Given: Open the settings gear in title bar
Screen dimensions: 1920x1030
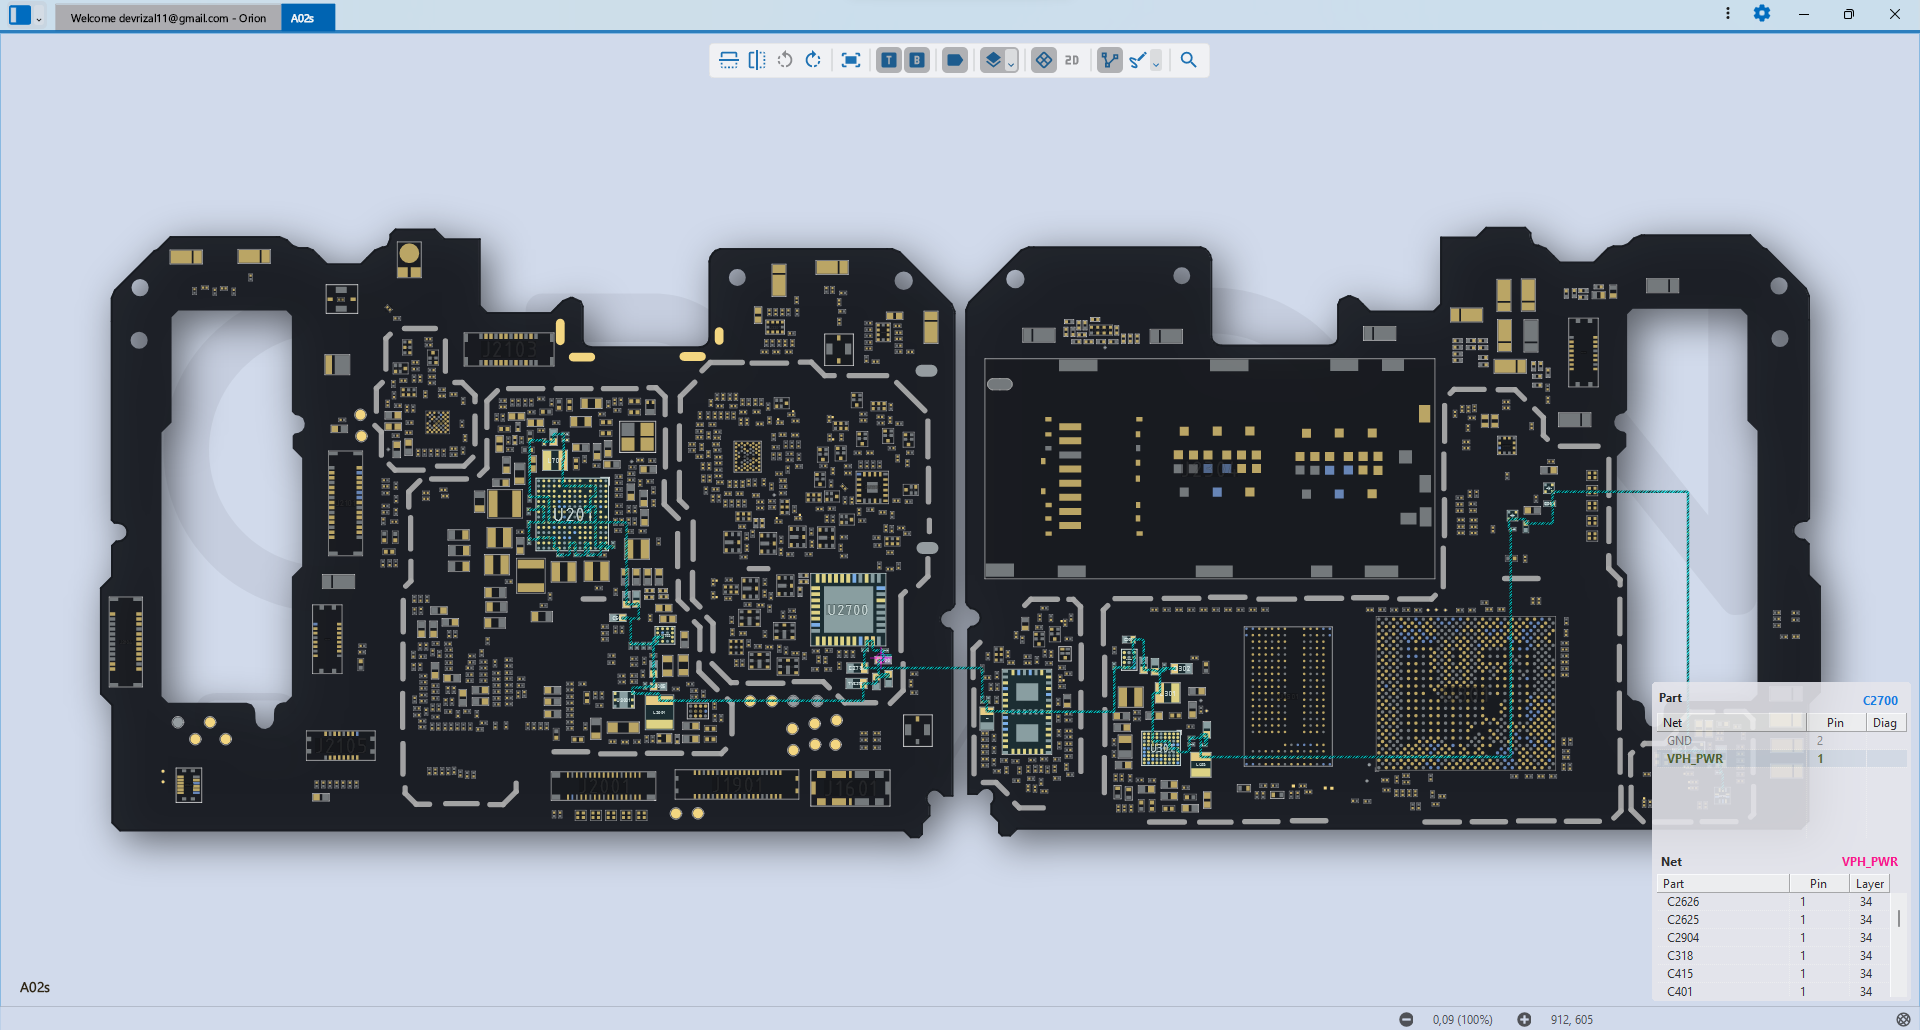Looking at the screenshot, I should [1762, 14].
